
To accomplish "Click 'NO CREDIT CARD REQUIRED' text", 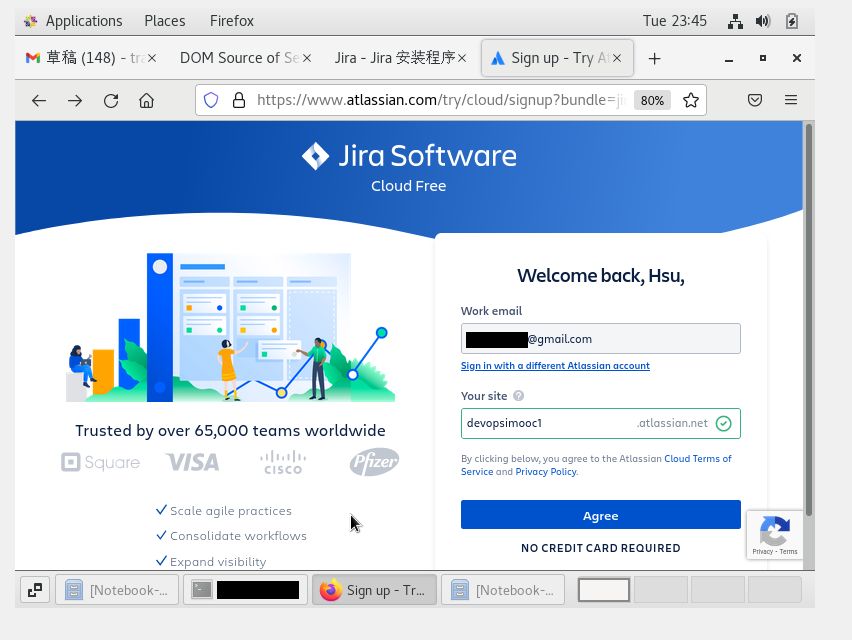I will (600, 548).
